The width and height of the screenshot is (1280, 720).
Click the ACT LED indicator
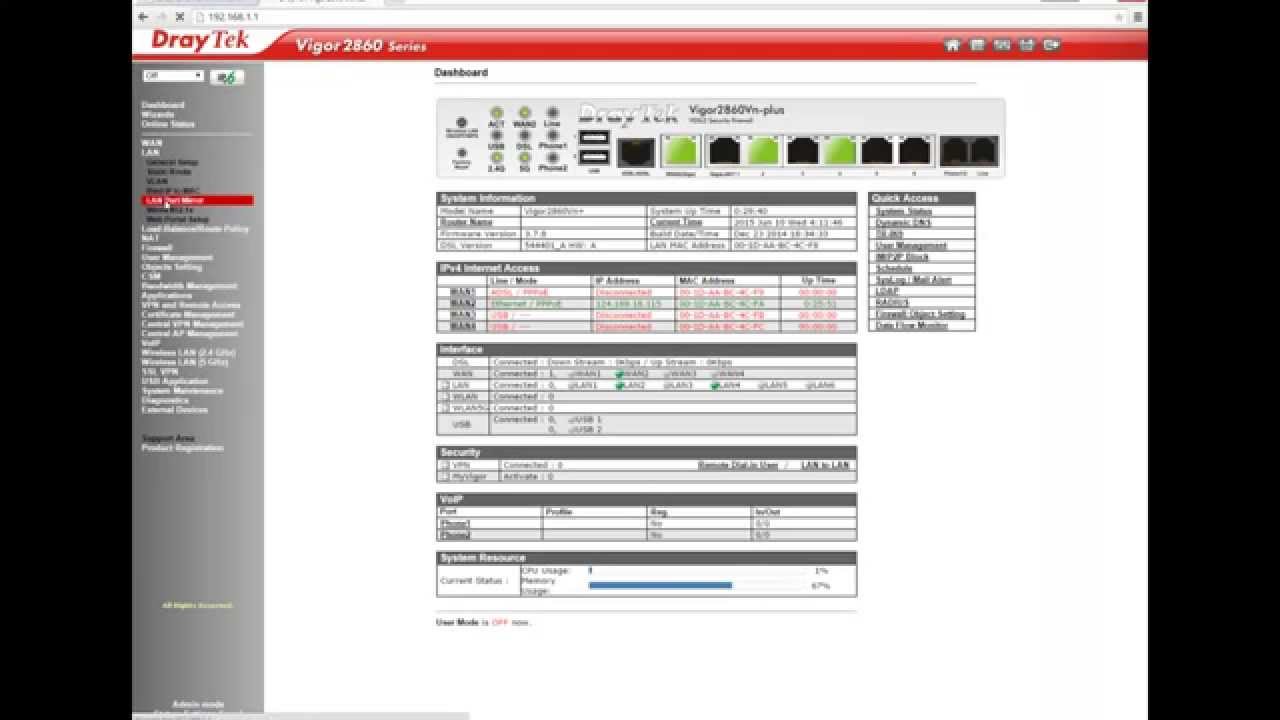coord(496,113)
